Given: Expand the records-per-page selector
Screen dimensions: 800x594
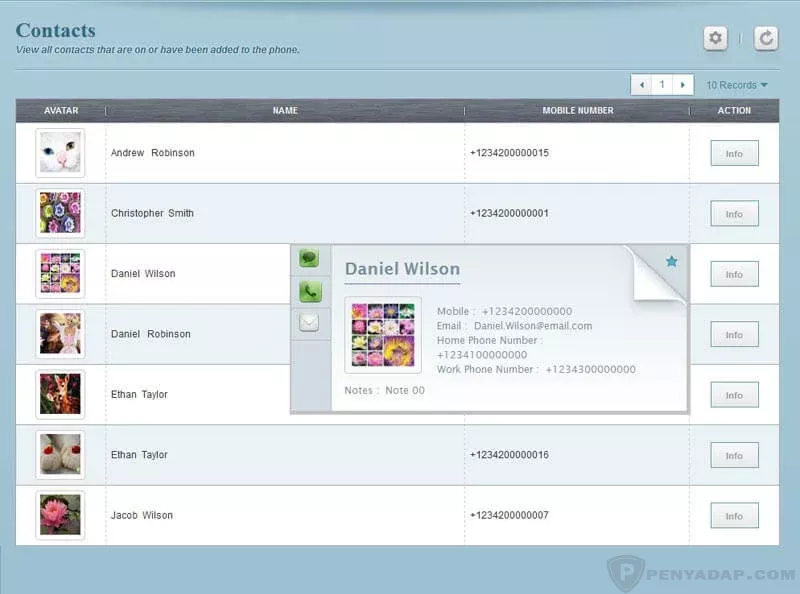Looking at the screenshot, I should 737,85.
